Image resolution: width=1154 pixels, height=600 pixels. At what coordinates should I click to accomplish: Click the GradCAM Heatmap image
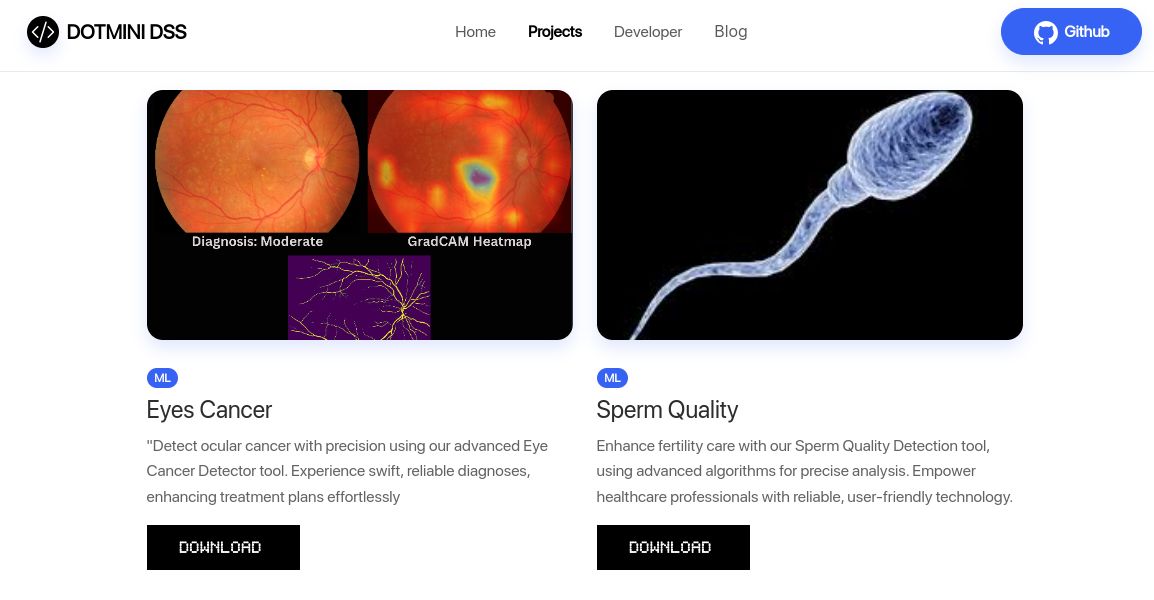tap(469, 160)
